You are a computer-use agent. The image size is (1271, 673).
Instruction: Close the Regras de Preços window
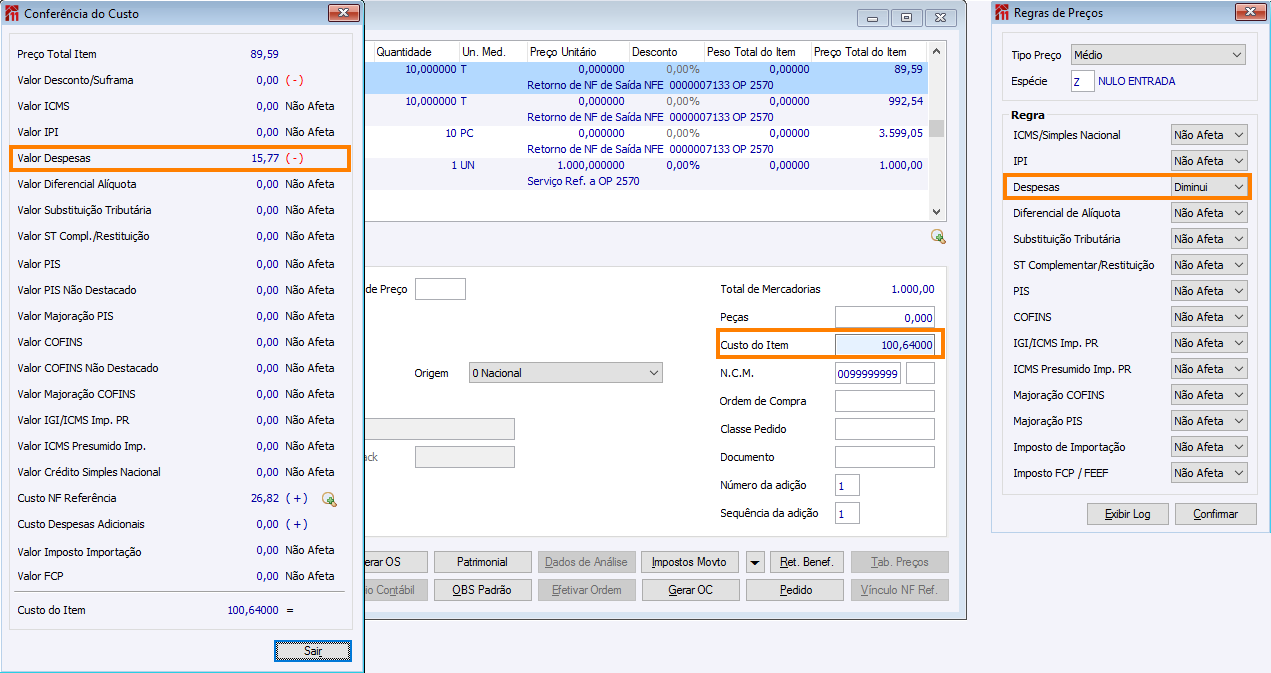tap(1249, 13)
